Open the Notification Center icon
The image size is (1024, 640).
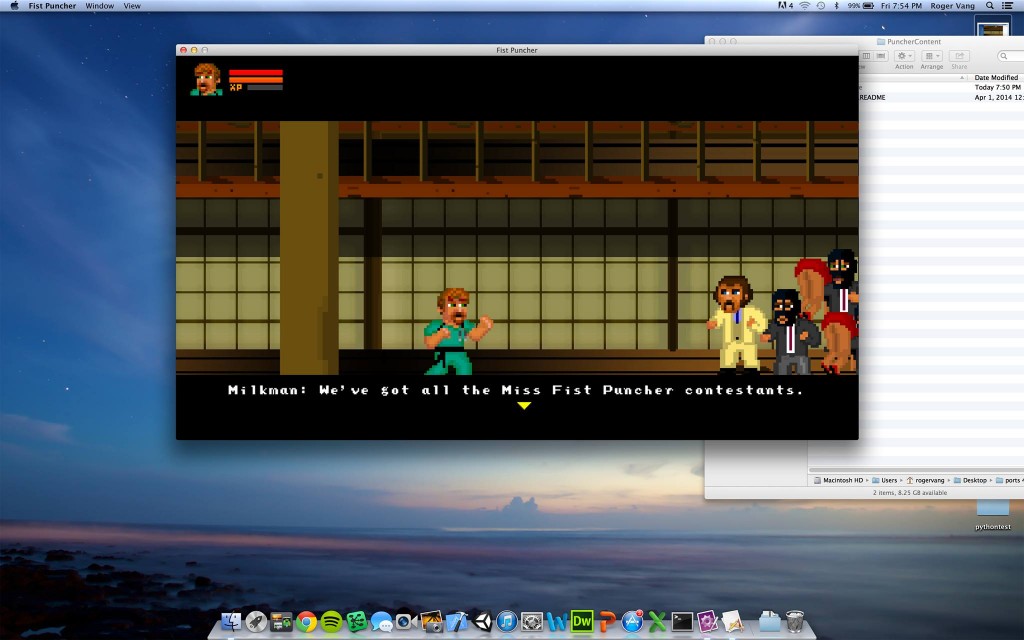(1008, 5)
